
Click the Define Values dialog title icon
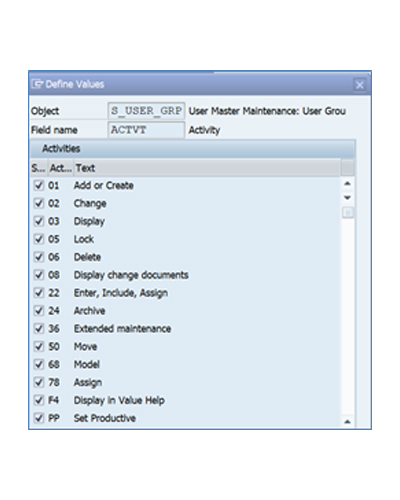(37, 84)
